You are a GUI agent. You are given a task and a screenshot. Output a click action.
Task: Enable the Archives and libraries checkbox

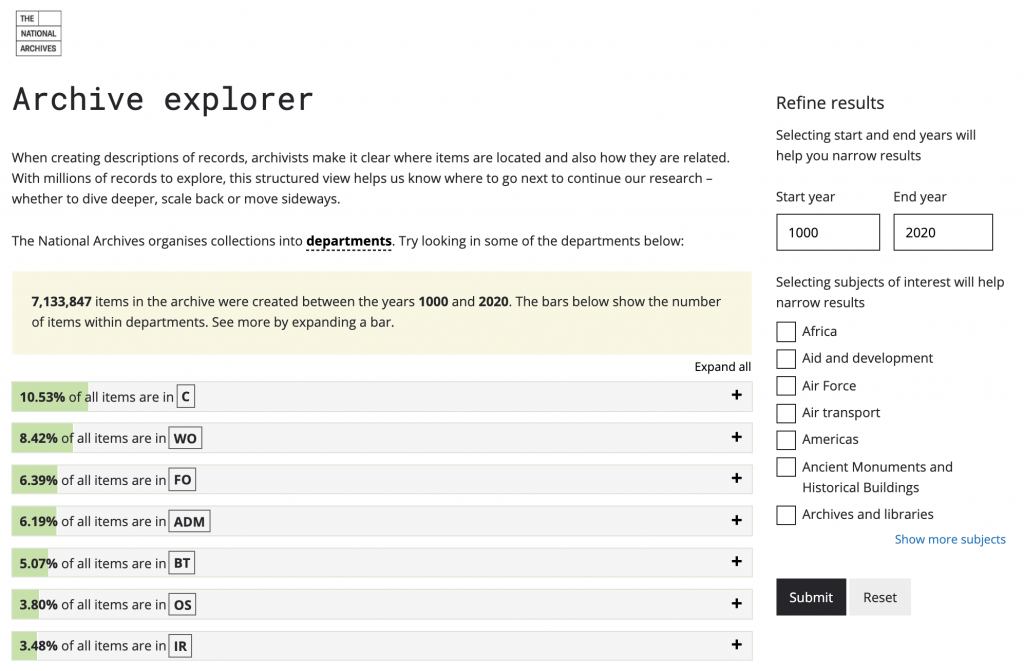[x=786, y=515]
